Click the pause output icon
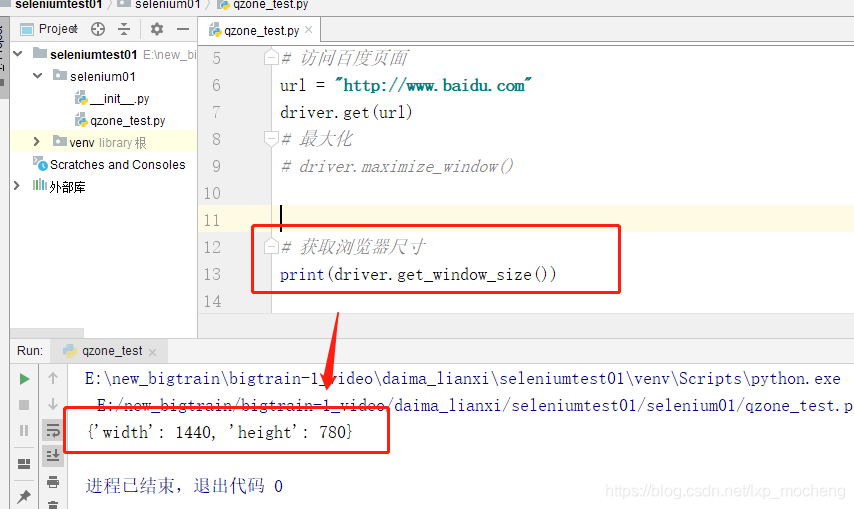 (24, 431)
